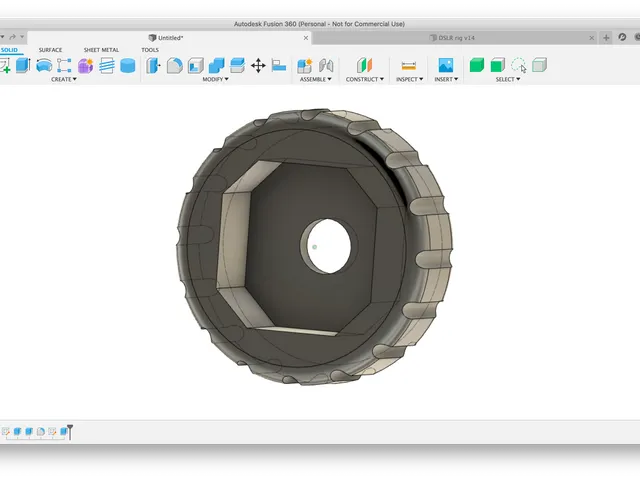Expand the CREATE dropdown menu

[x=64, y=79]
